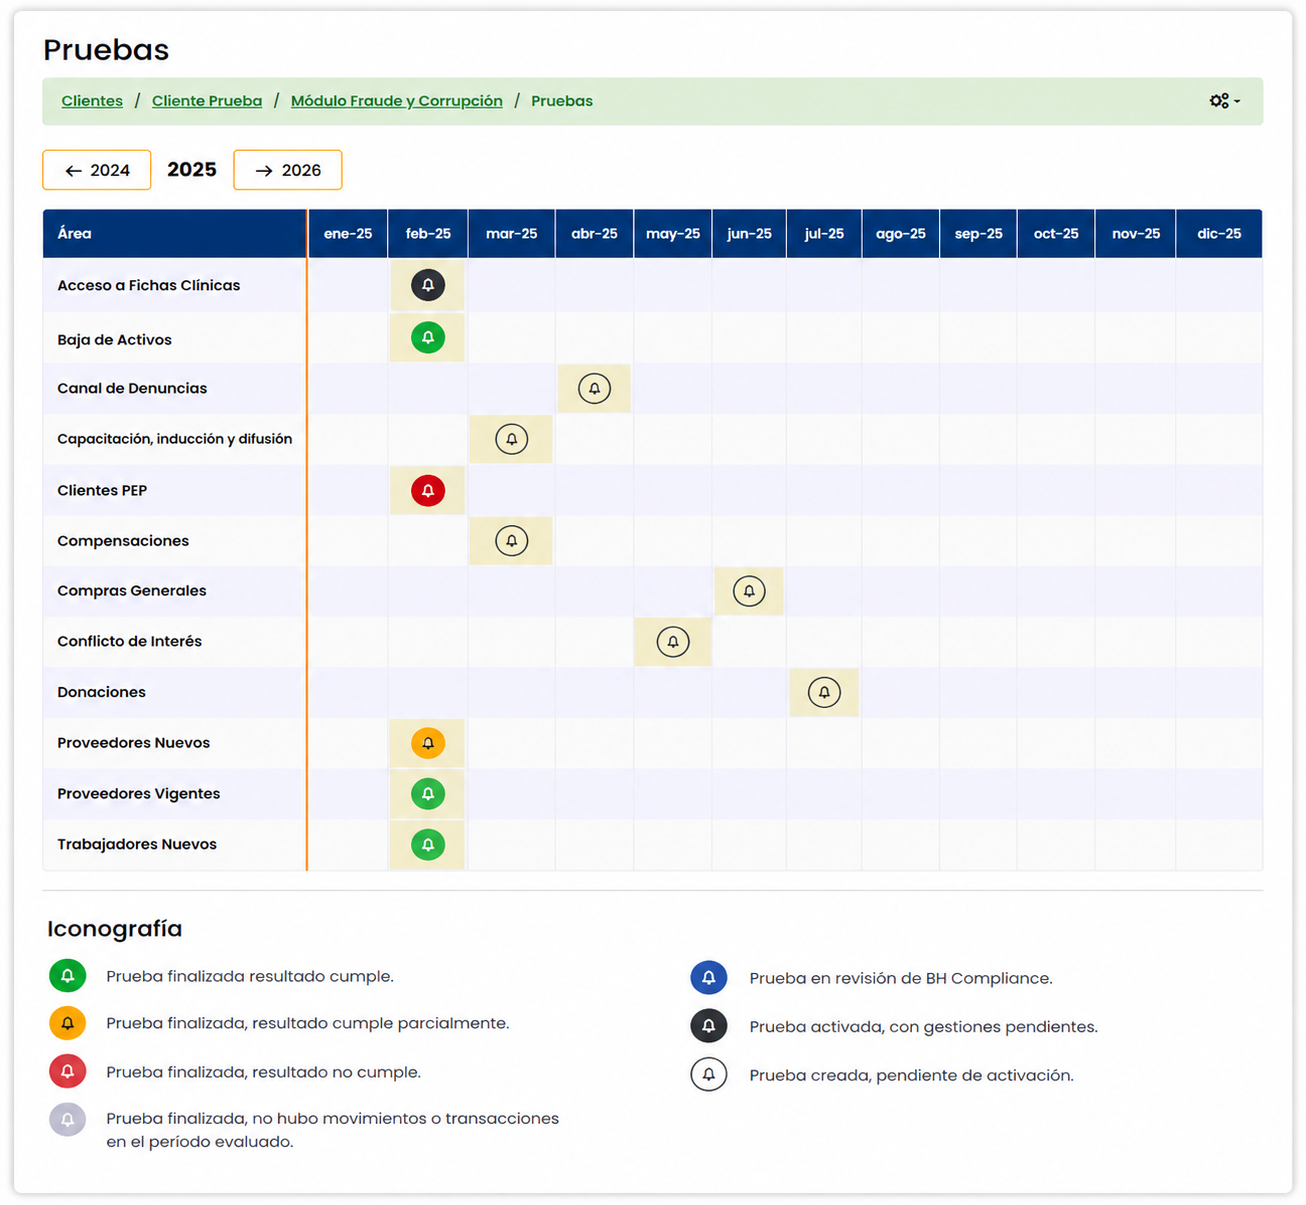Open the Canal de Denuncias bell in abr-25
Screen dimensions: 1306x1205
[594, 388]
